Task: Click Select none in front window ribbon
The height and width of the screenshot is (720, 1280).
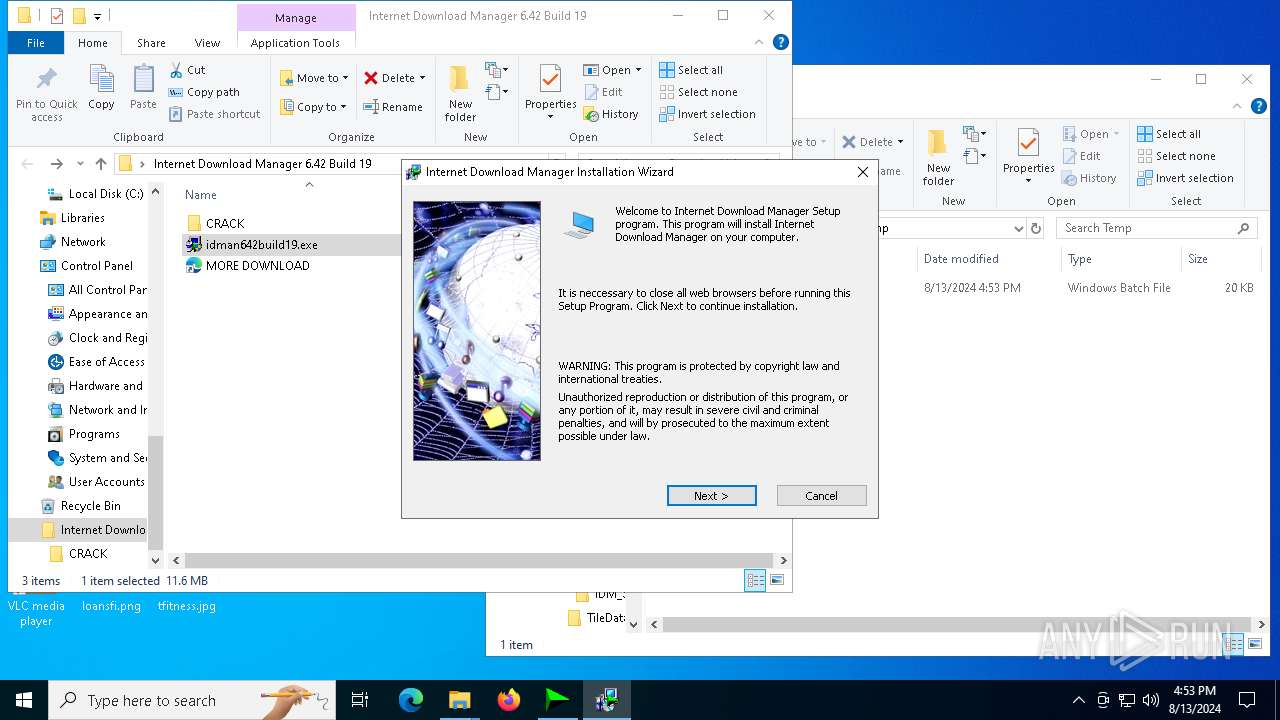Action: [x=698, y=92]
